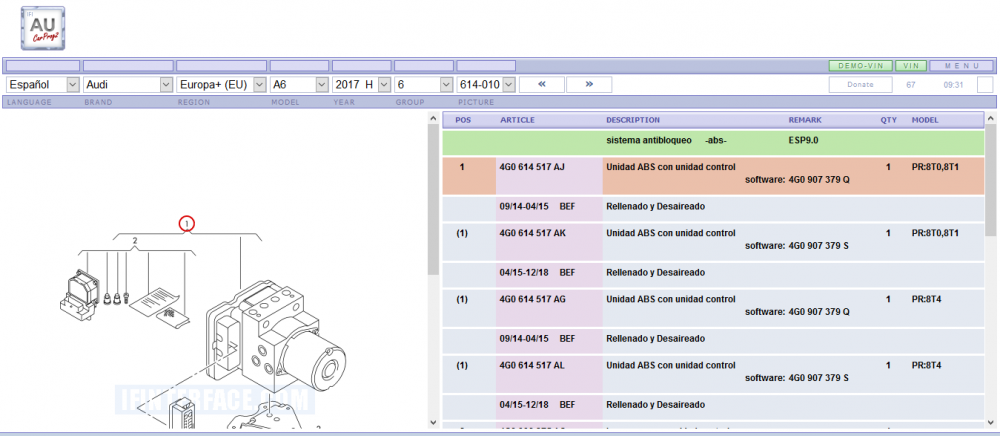The width and height of the screenshot is (1000, 436).
Task: Click the parts list vertical scrollbar thumb
Action: click(990, 180)
